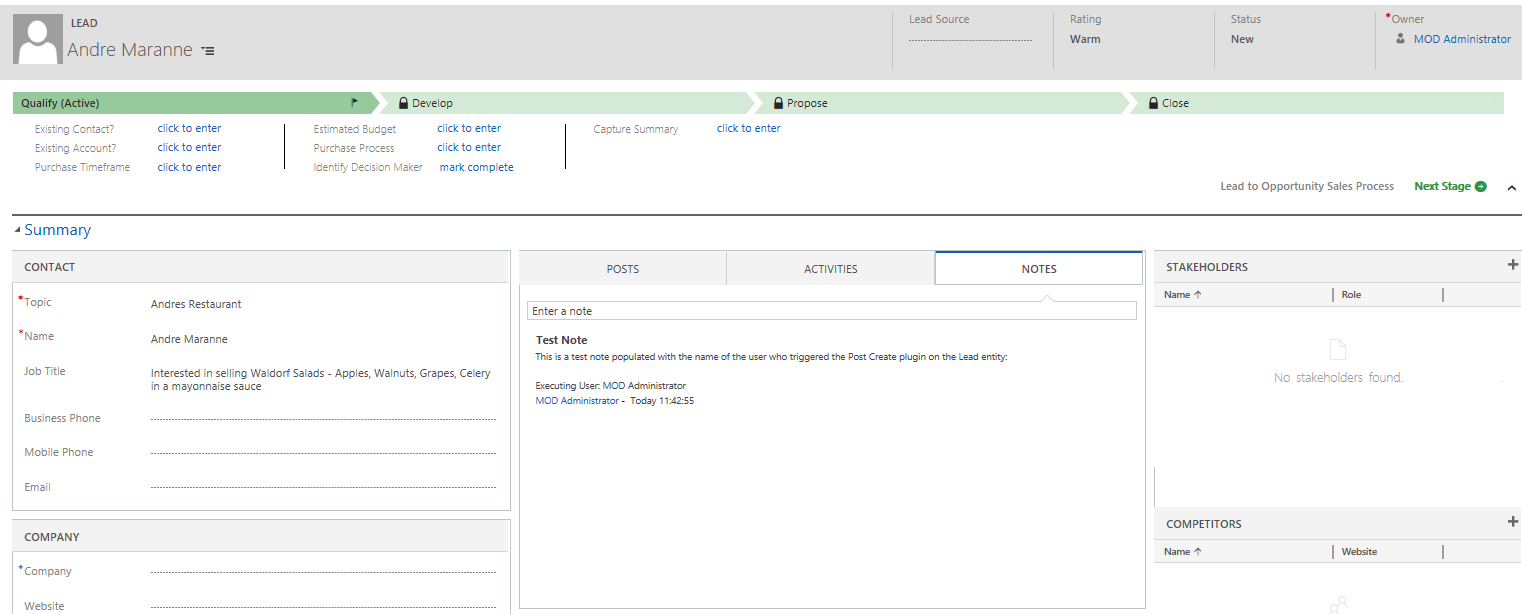Open MOD Administrator owner link

(x=1461, y=39)
